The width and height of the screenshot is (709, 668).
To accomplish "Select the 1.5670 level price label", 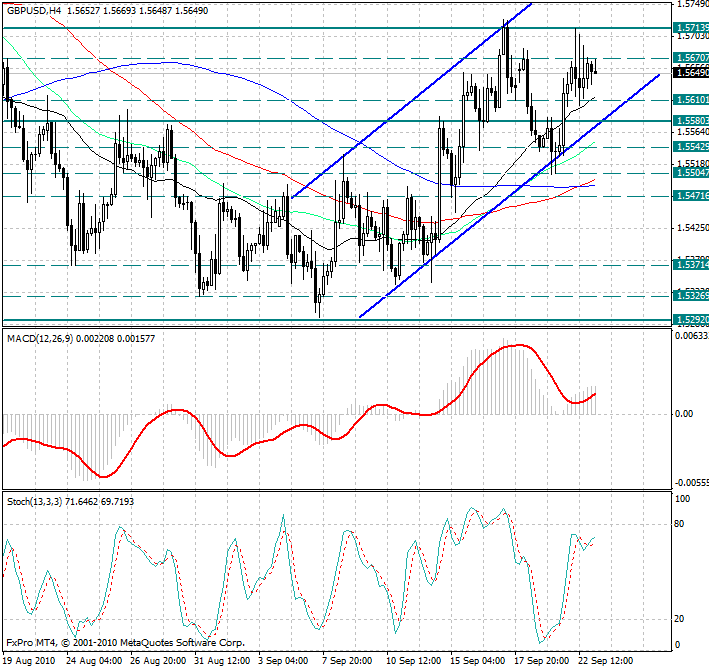I will [691, 57].
